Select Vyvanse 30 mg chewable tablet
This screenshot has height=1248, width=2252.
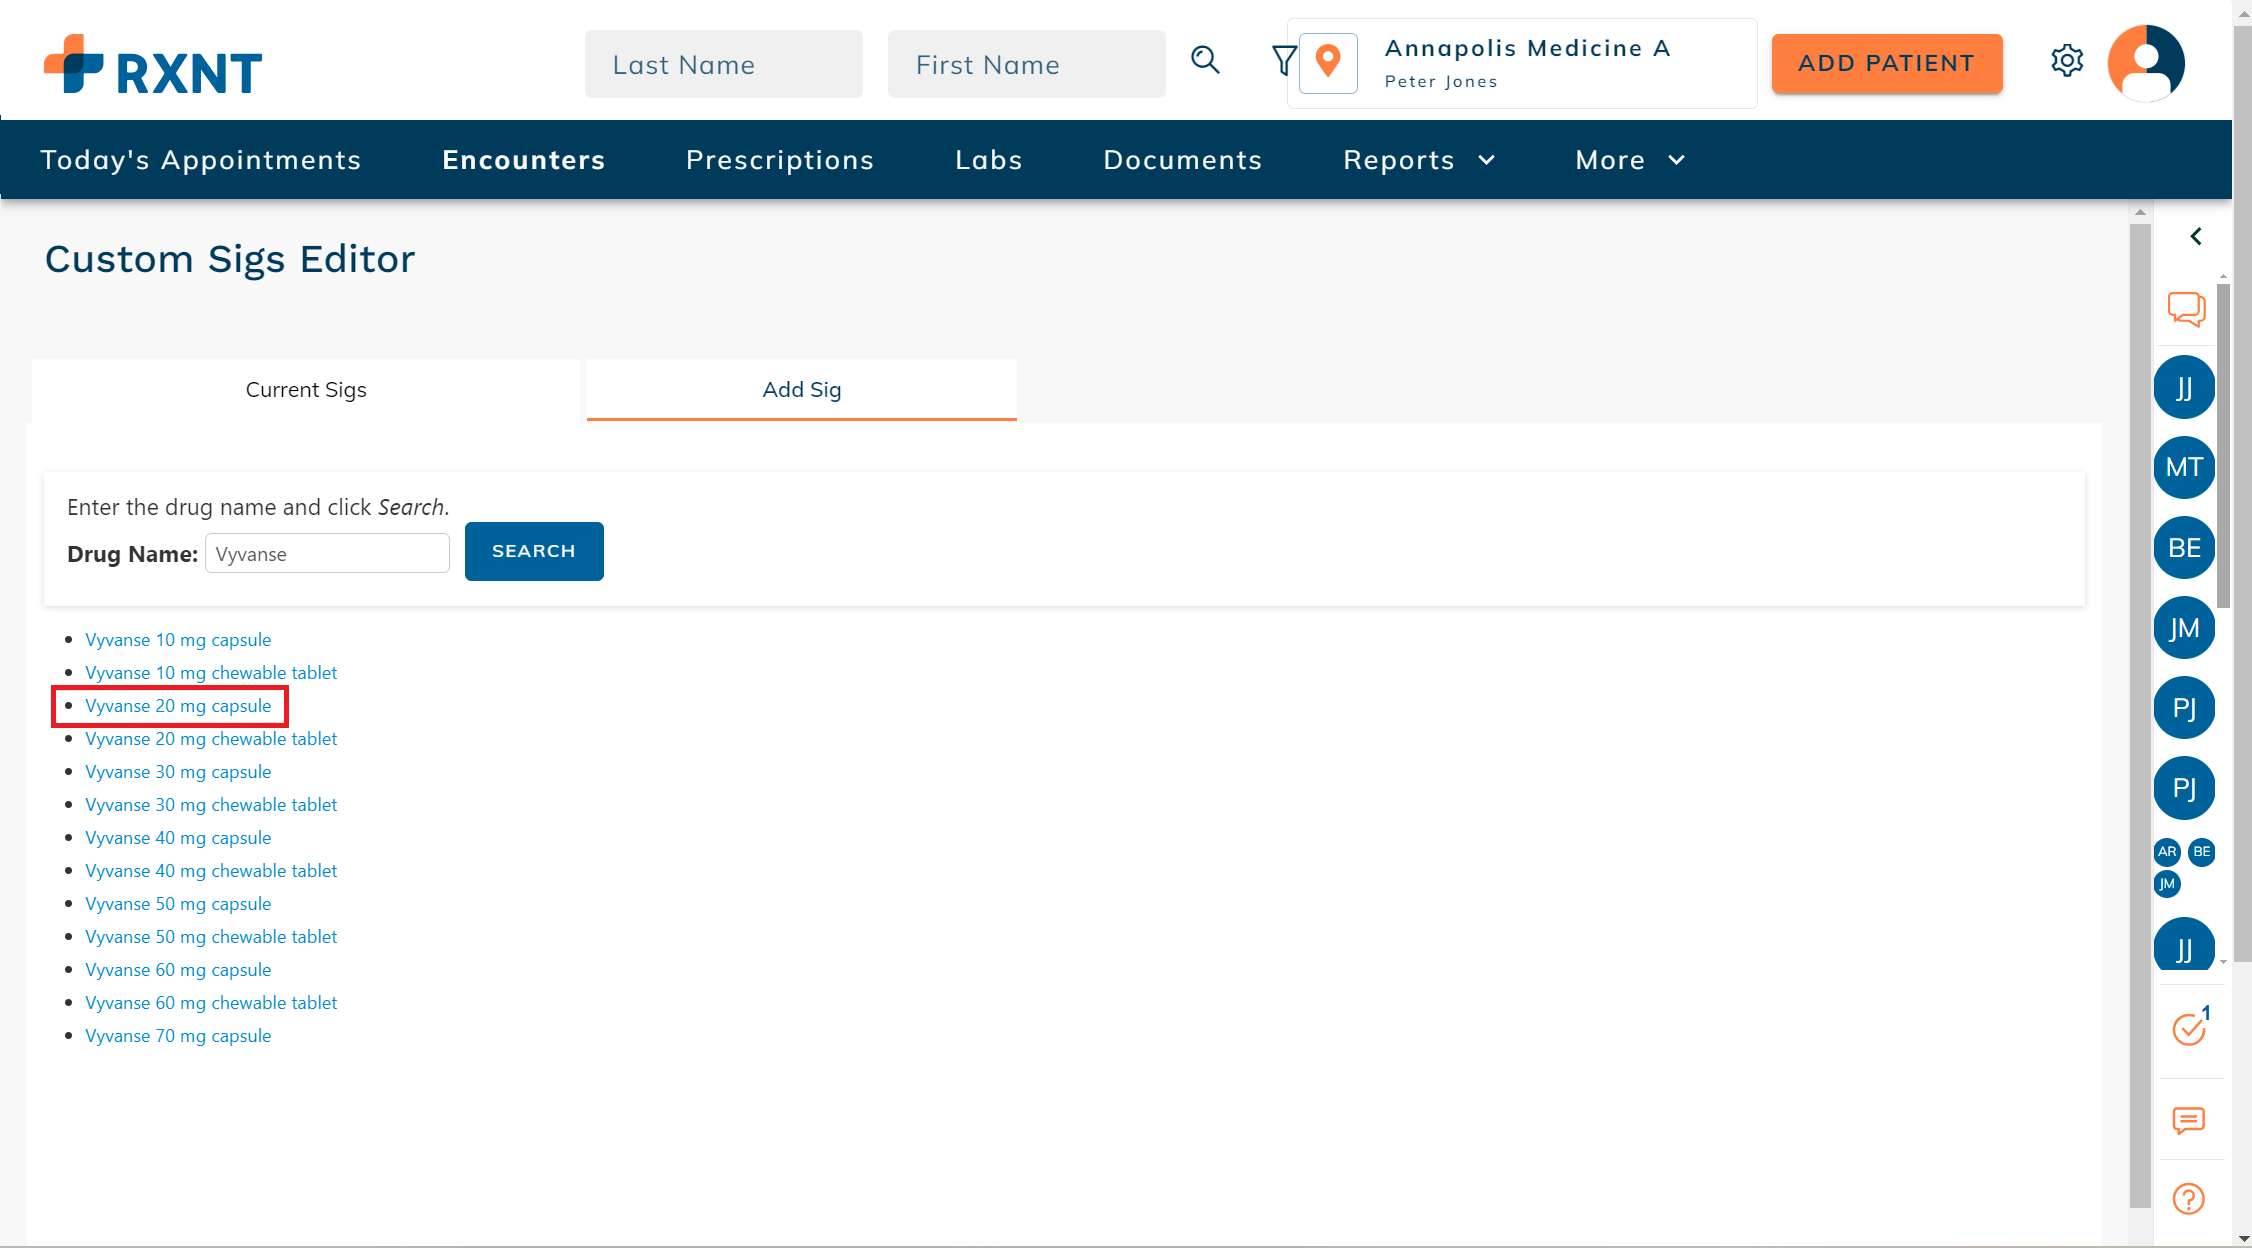(x=211, y=805)
